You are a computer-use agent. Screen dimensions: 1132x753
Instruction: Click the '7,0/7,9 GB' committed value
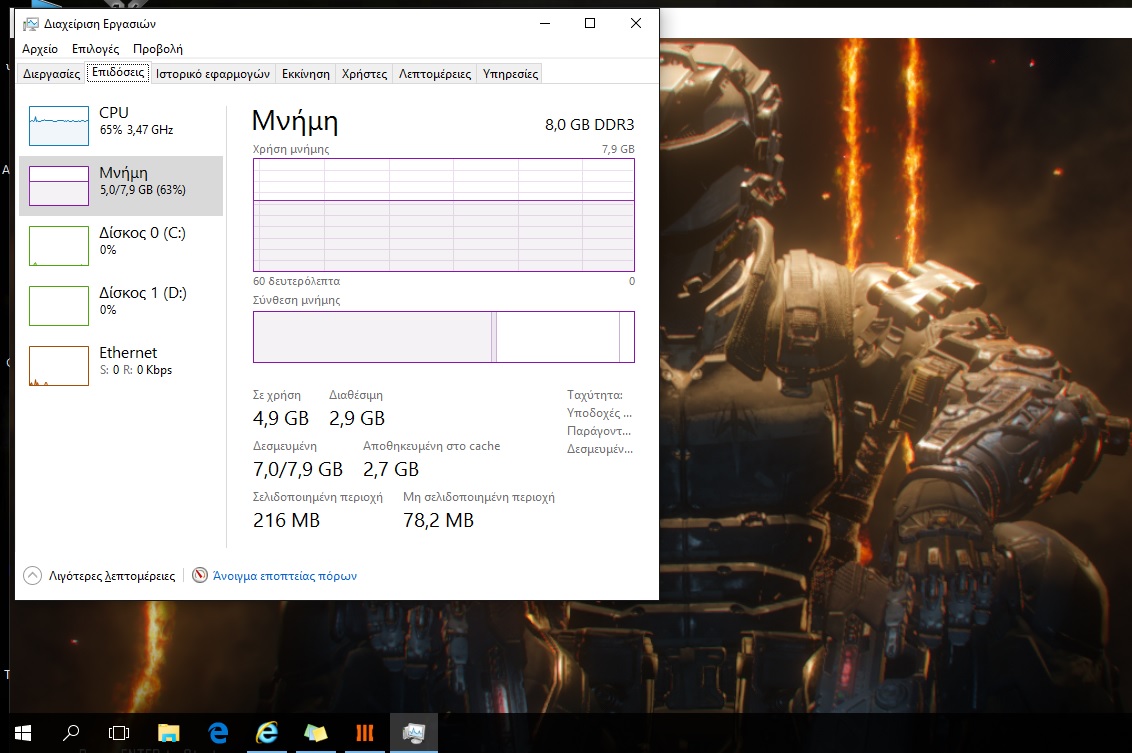(x=297, y=469)
